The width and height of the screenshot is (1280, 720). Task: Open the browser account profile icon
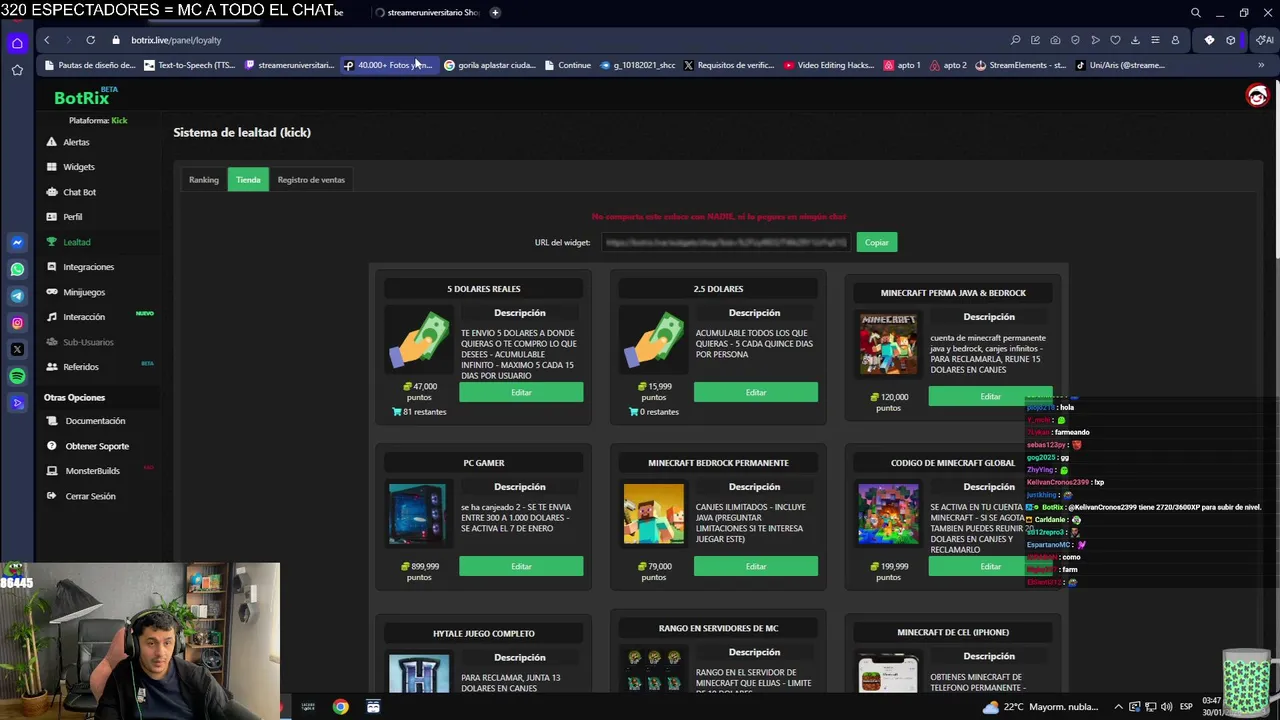click(1175, 40)
